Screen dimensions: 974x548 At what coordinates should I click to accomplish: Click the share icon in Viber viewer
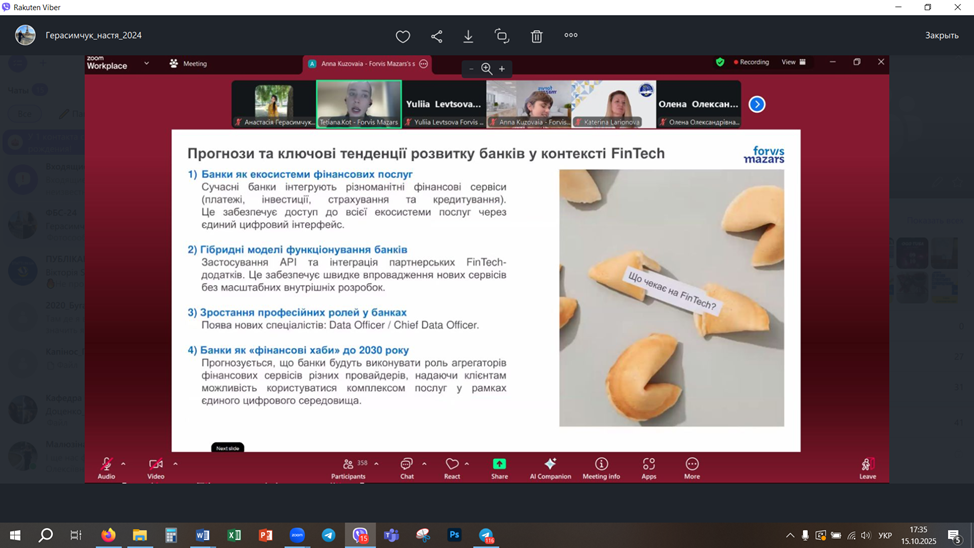pyautogui.click(x=436, y=36)
